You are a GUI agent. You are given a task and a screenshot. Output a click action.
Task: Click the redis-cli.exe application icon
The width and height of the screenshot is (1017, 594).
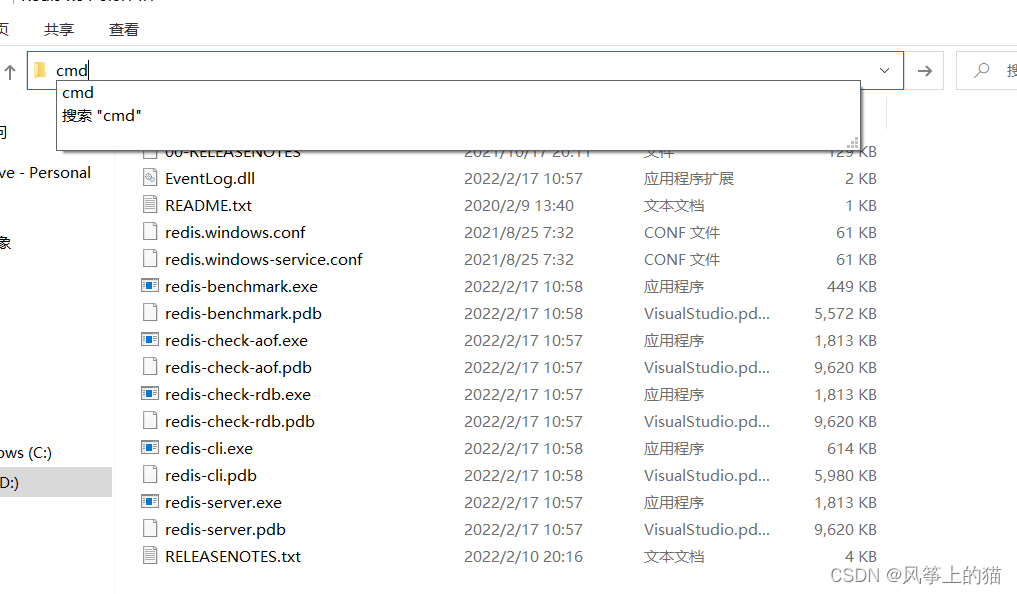pos(150,447)
